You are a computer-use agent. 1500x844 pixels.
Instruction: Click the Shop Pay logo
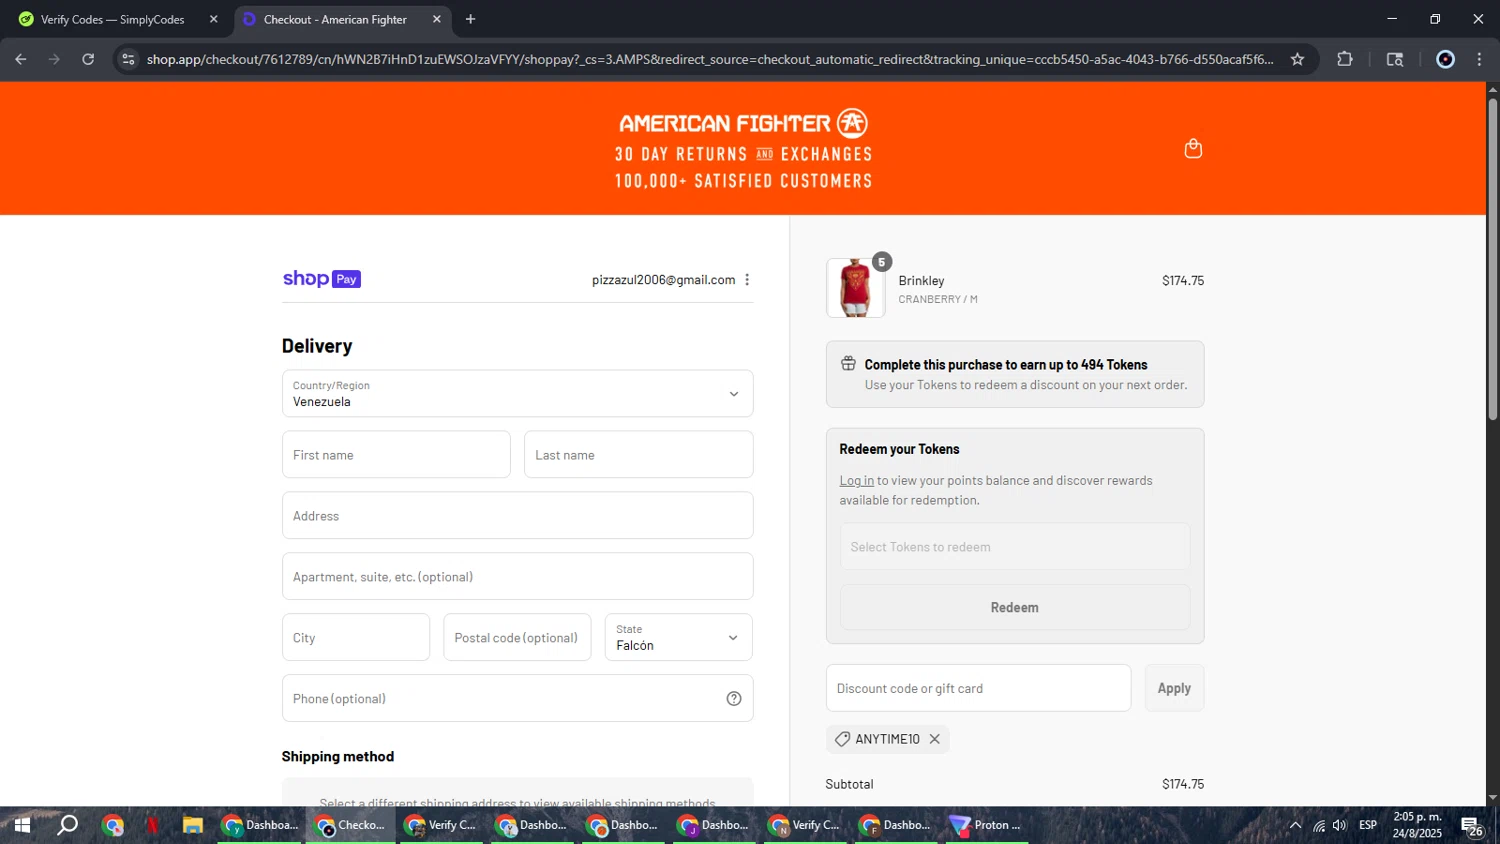322,279
